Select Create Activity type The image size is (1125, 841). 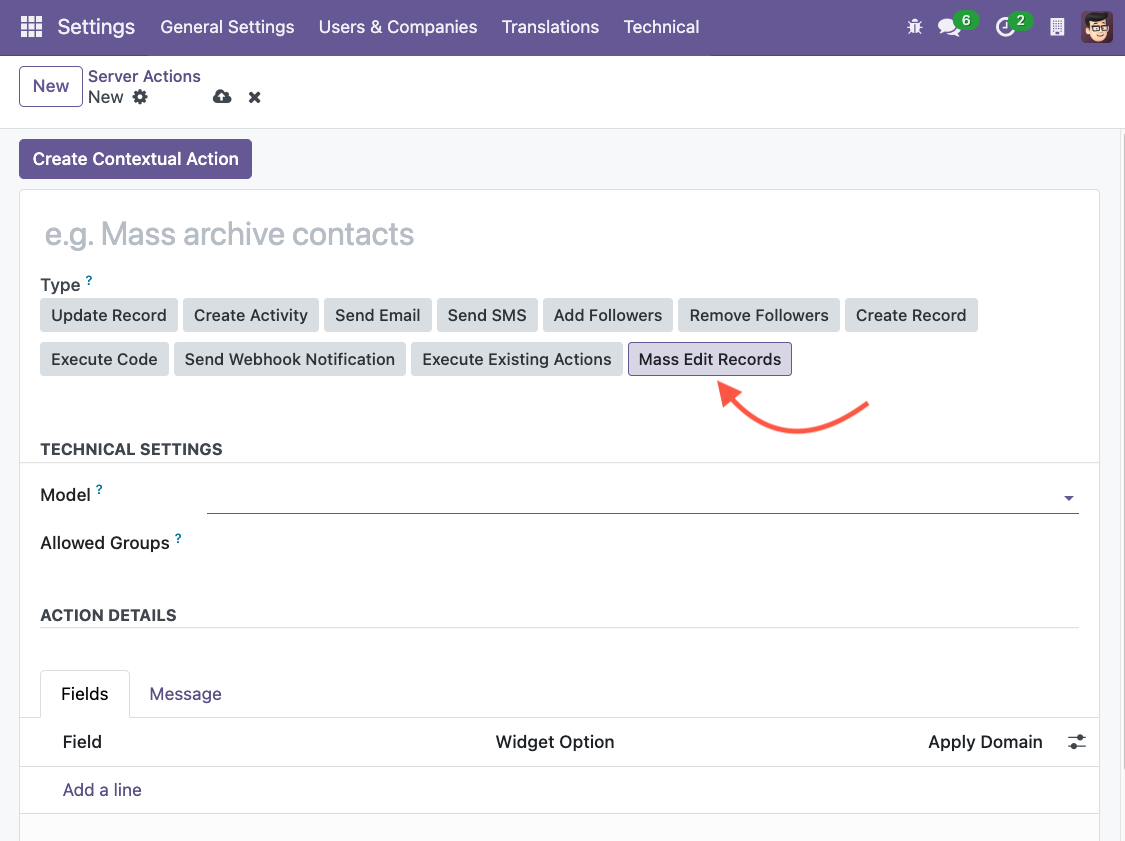pyautogui.click(x=250, y=315)
